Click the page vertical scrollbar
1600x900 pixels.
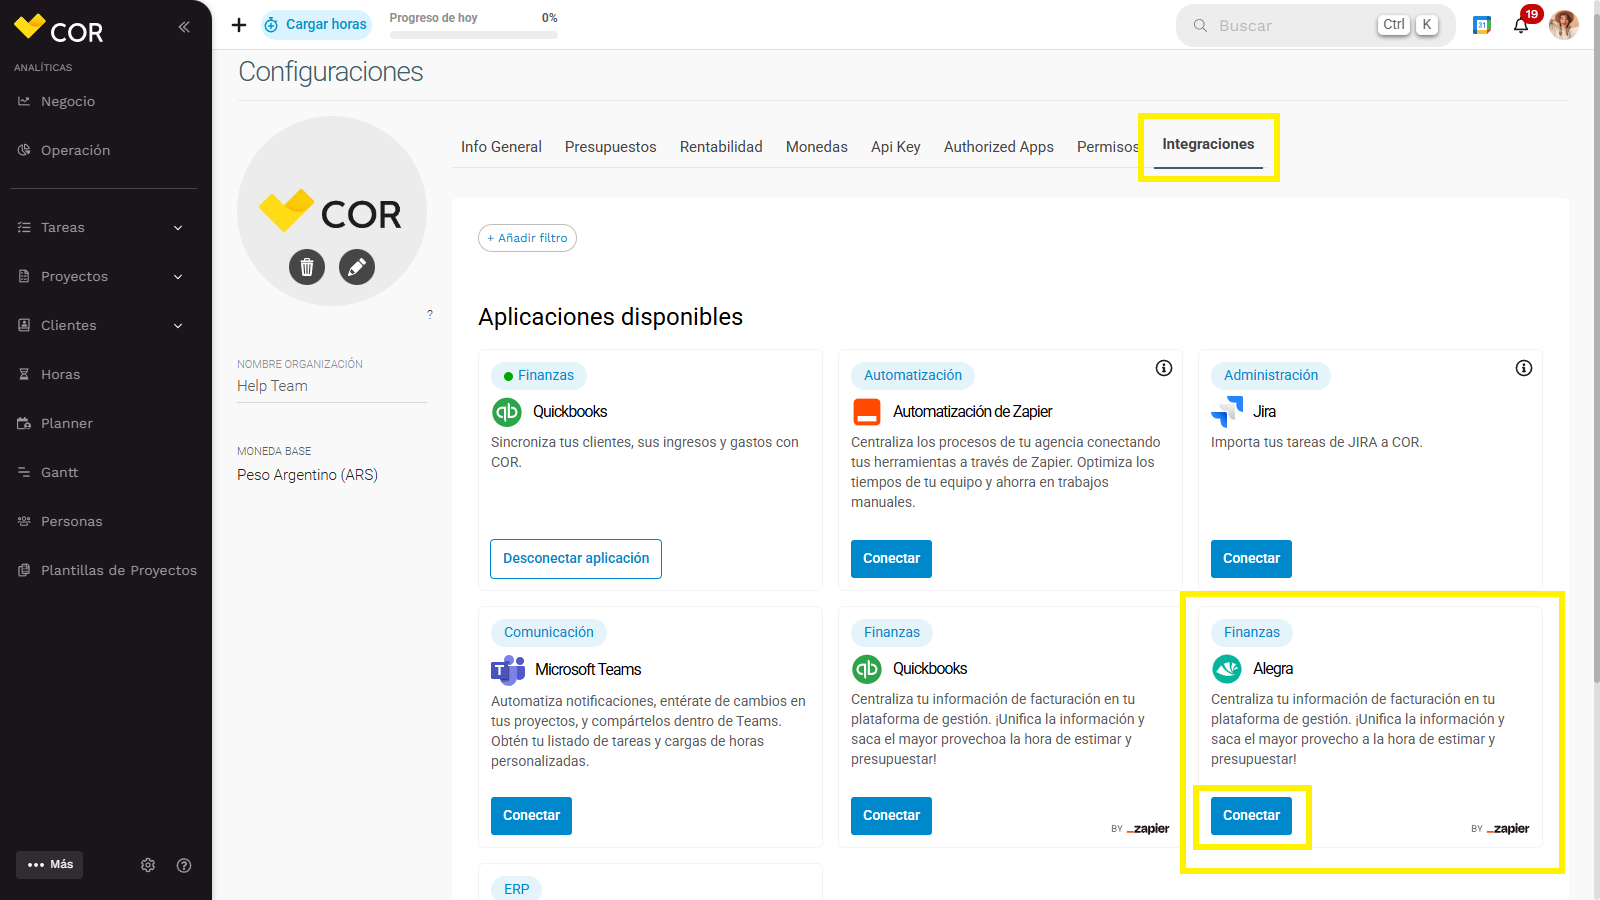1595,350
